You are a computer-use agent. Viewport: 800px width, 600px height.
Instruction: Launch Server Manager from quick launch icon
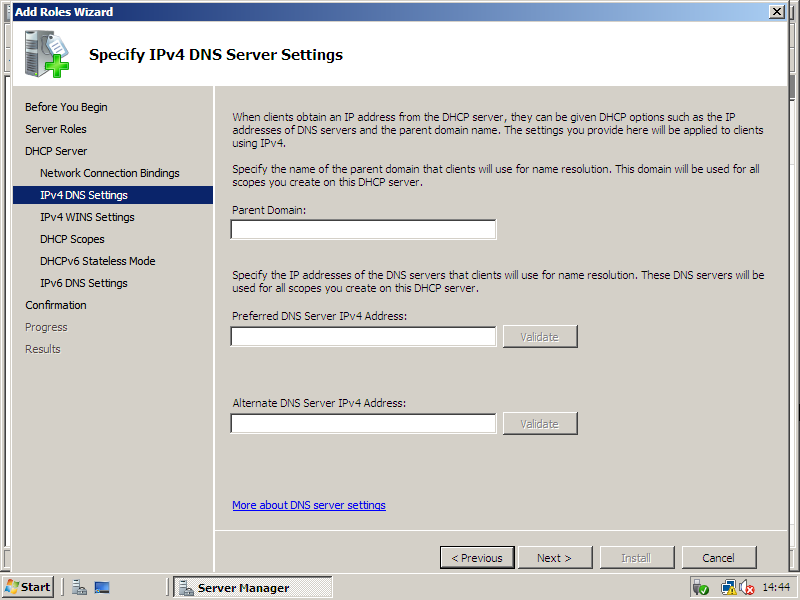(x=79, y=587)
